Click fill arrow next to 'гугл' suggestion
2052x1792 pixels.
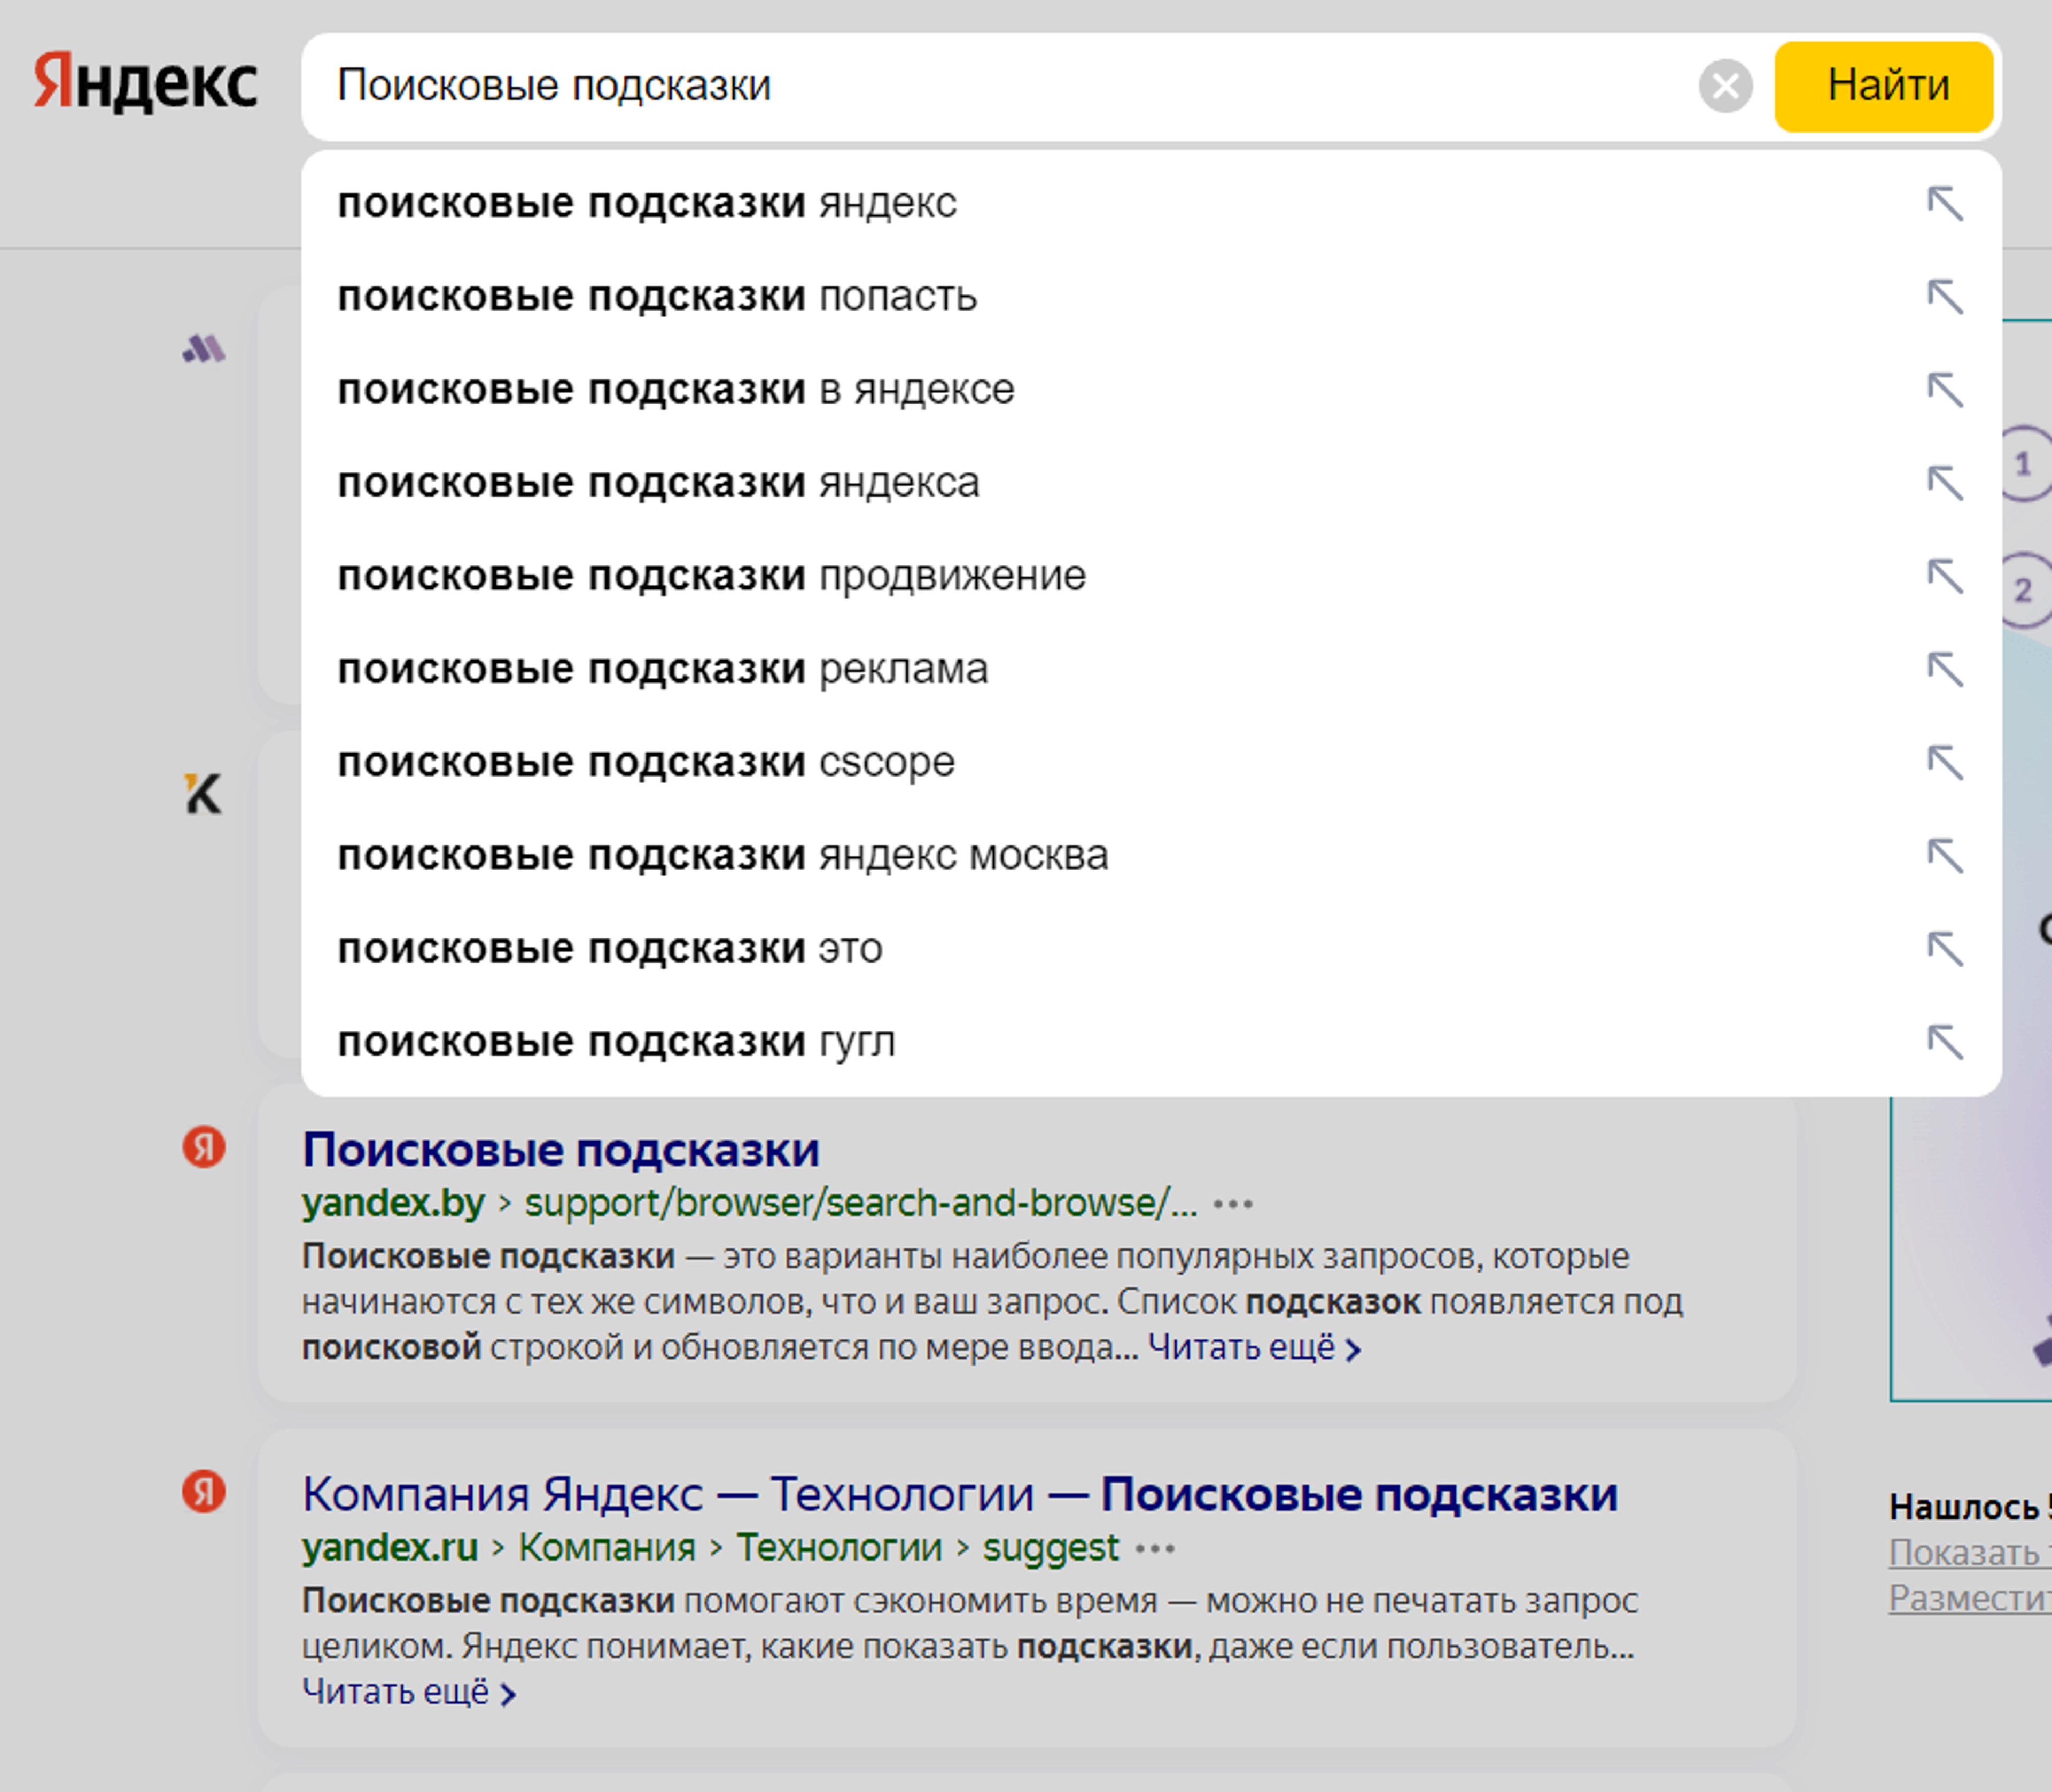click(x=1945, y=1042)
